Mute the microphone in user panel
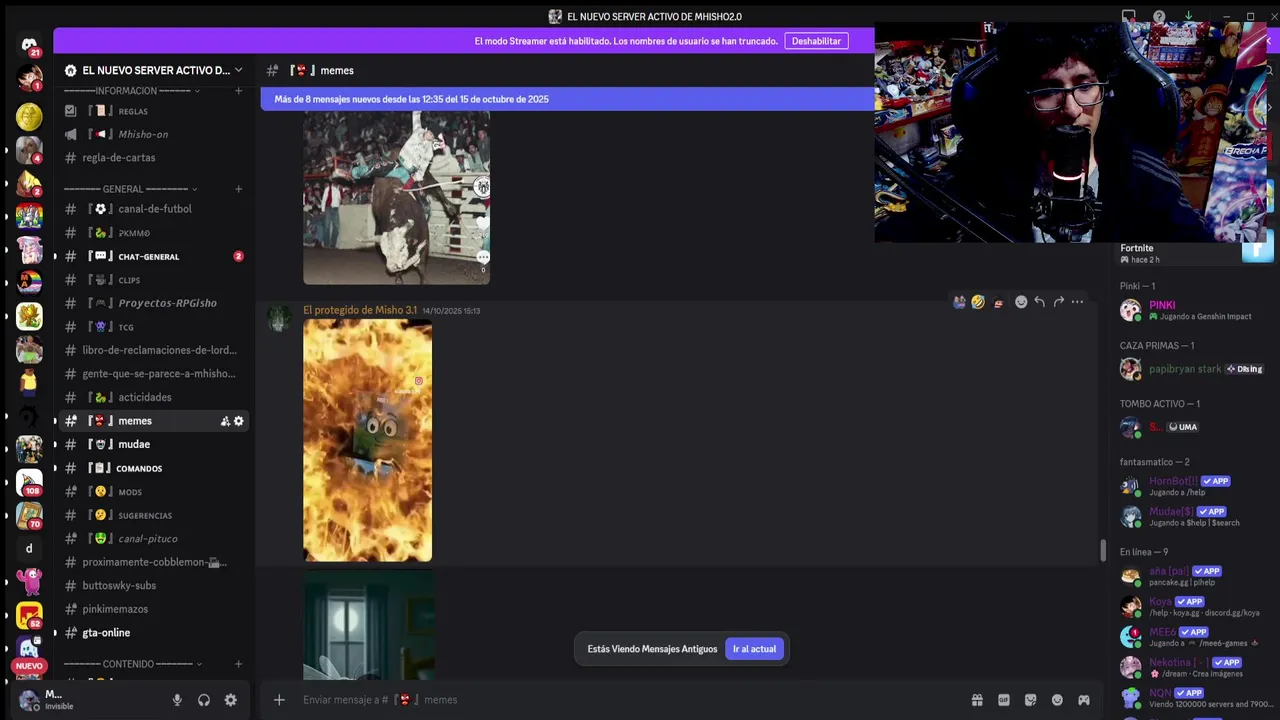 [177, 700]
